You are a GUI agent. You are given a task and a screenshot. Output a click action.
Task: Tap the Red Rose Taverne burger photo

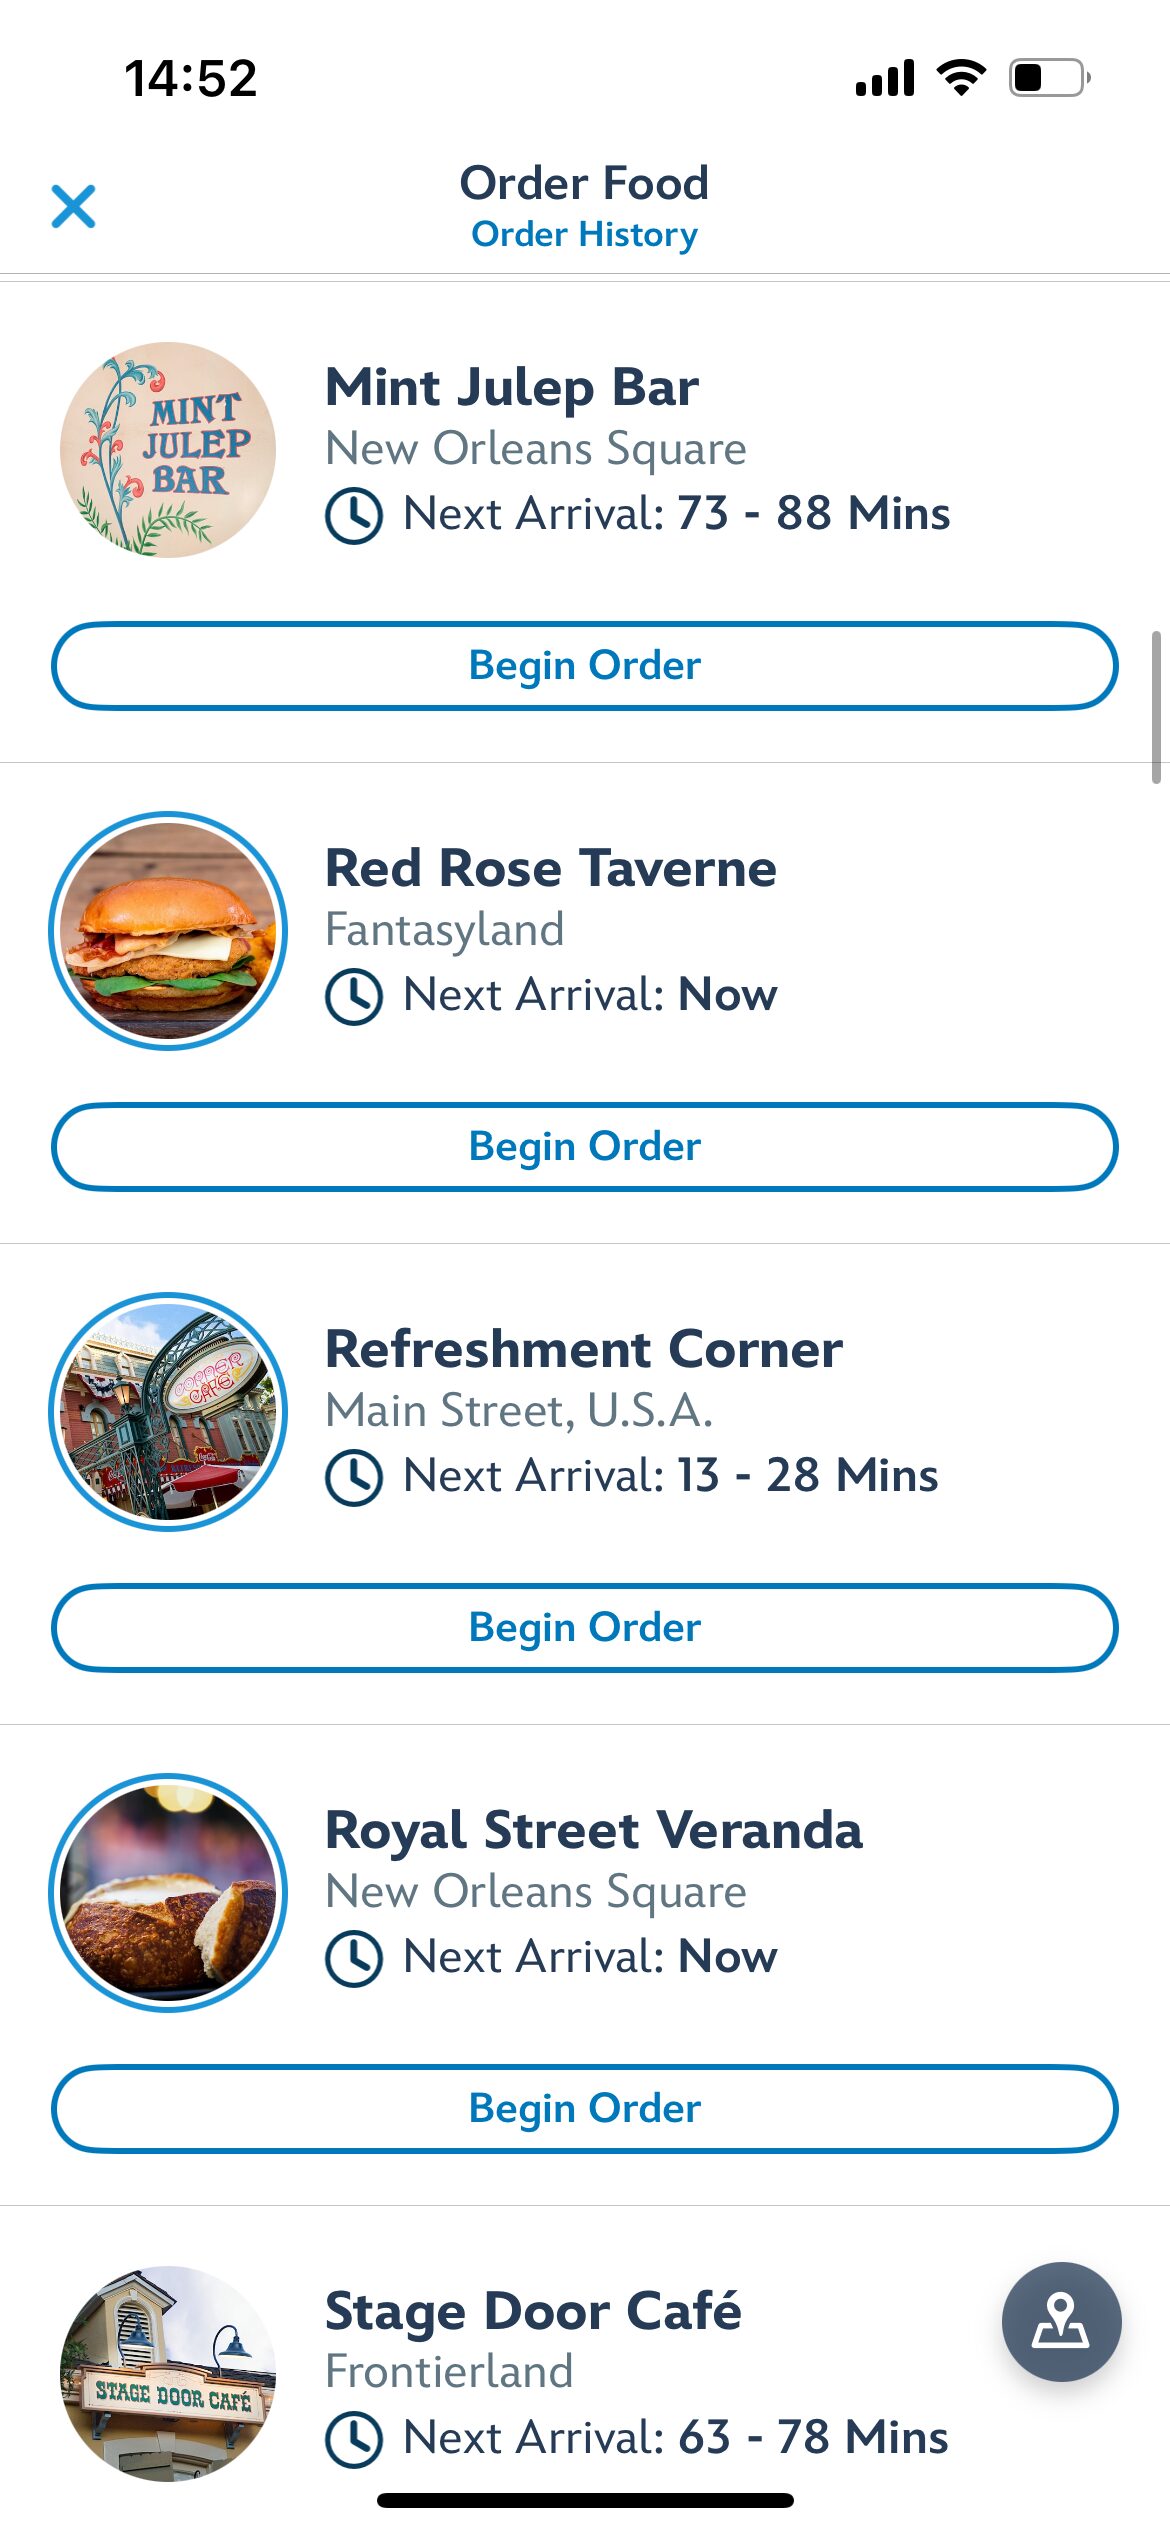click(x=168, y=931)
